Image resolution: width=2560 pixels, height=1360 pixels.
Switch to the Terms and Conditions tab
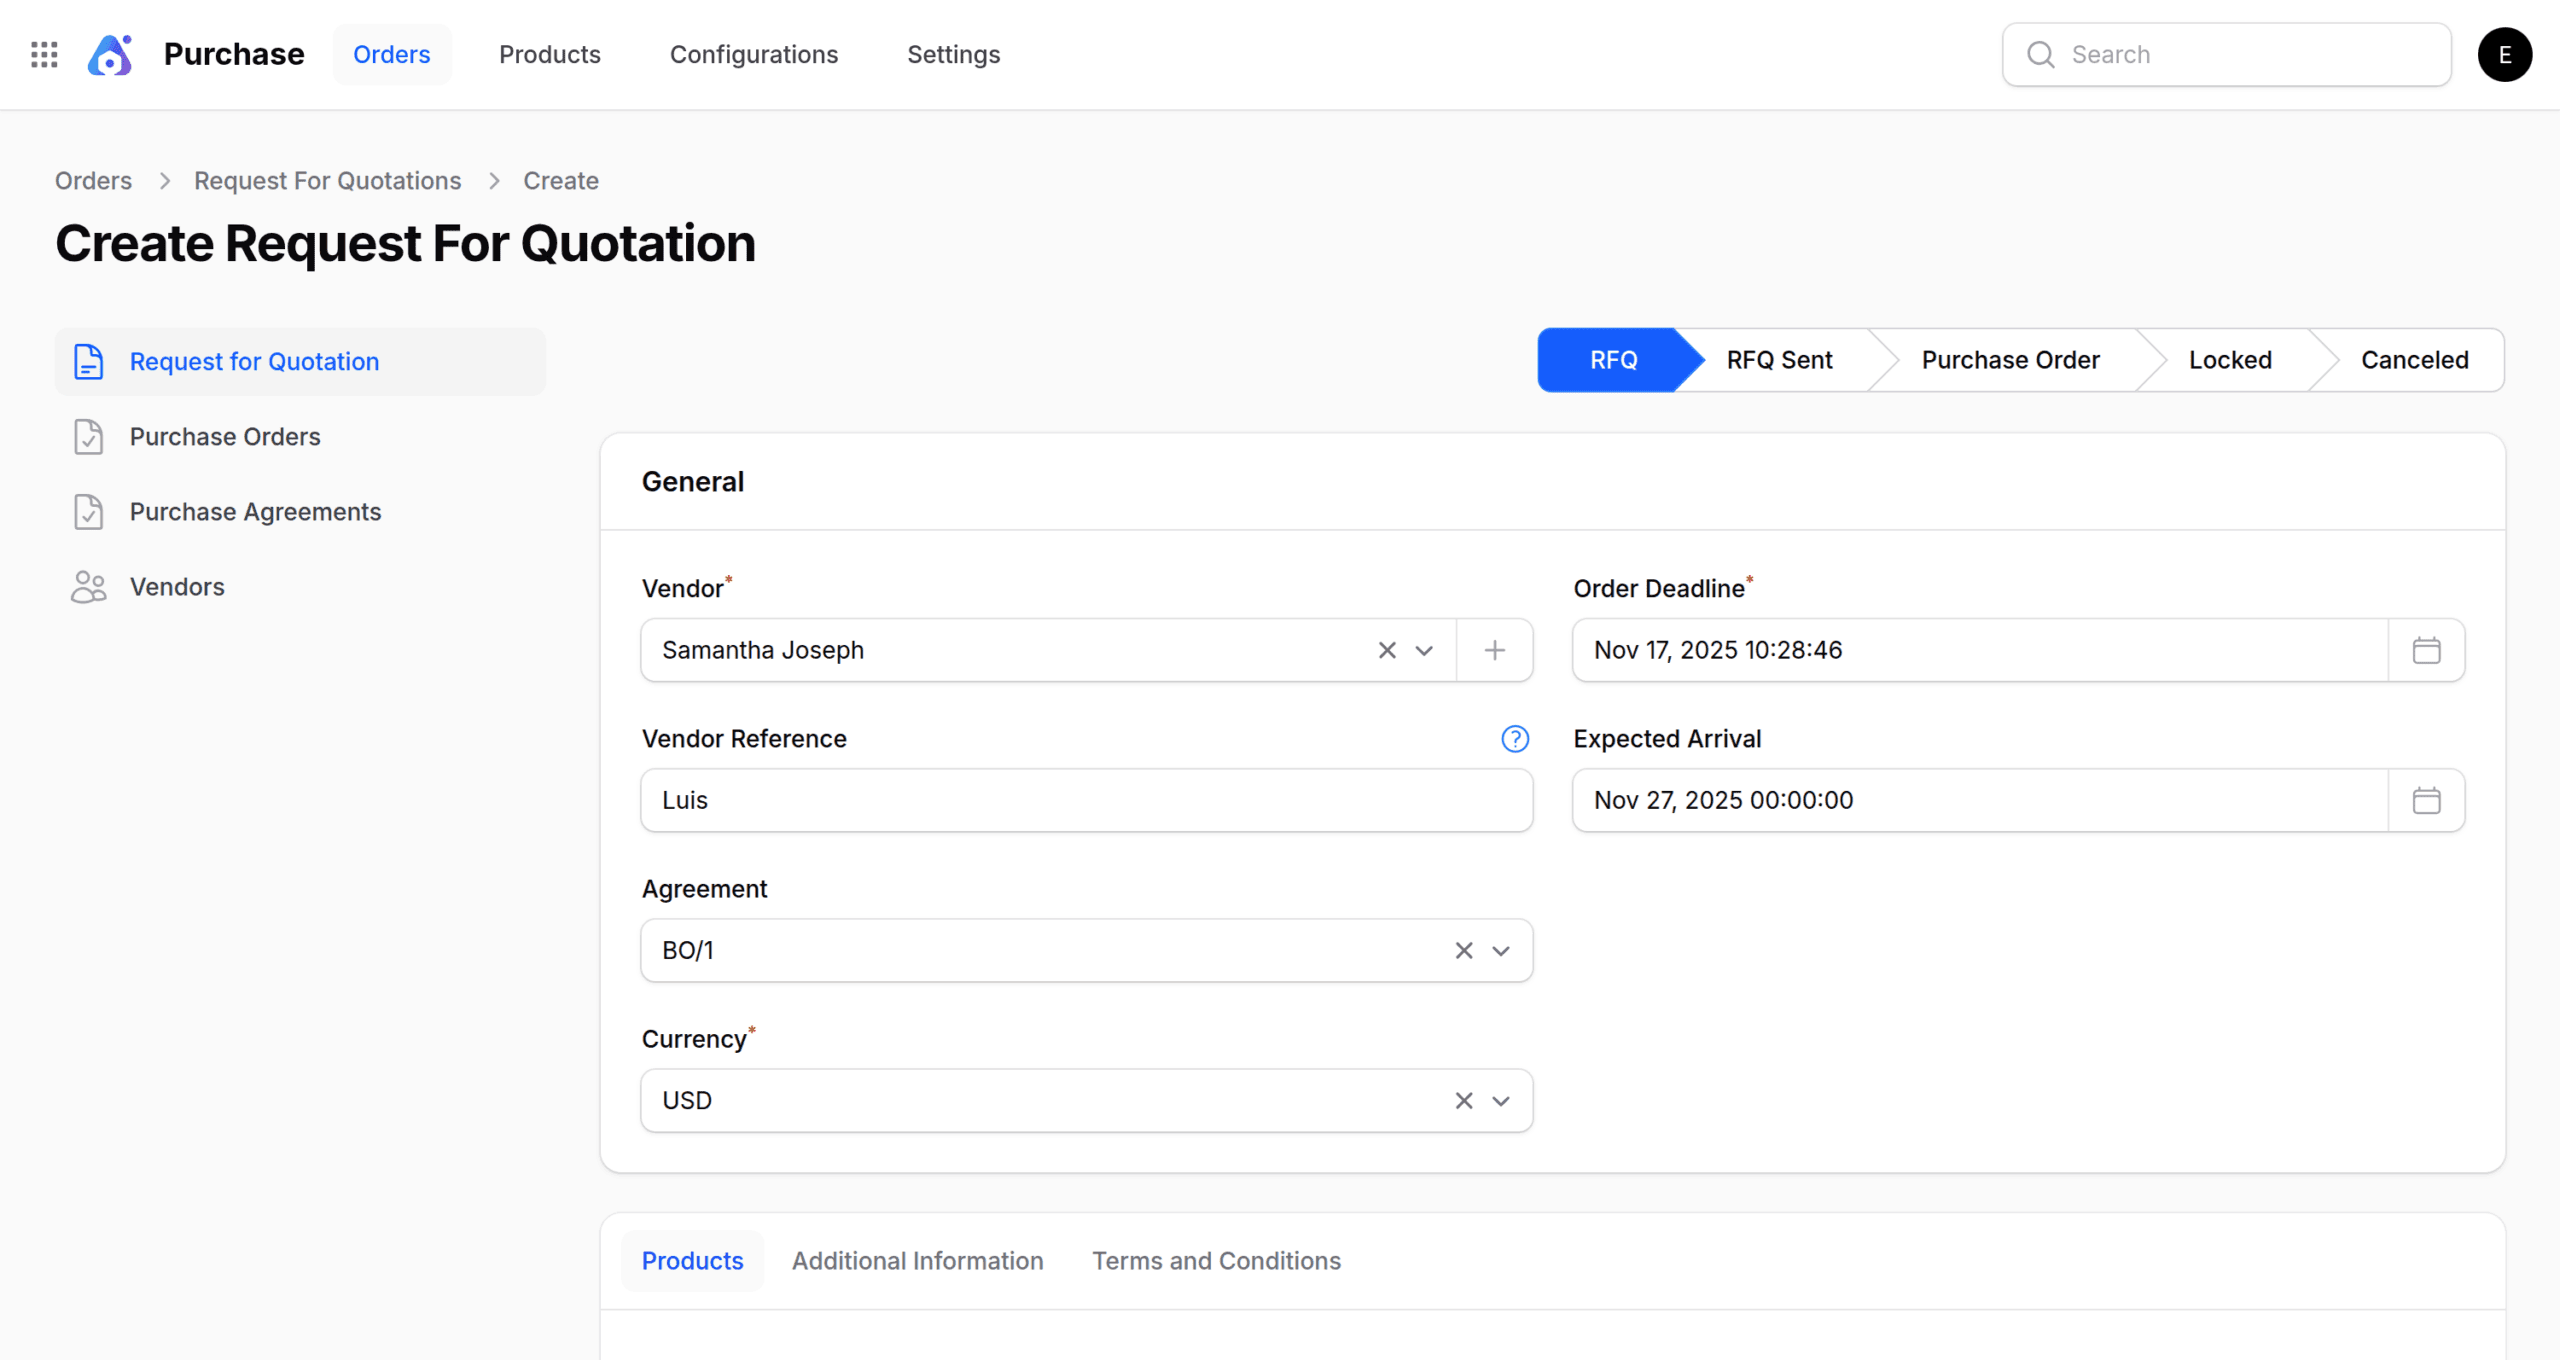[x=1215, y=1261]
